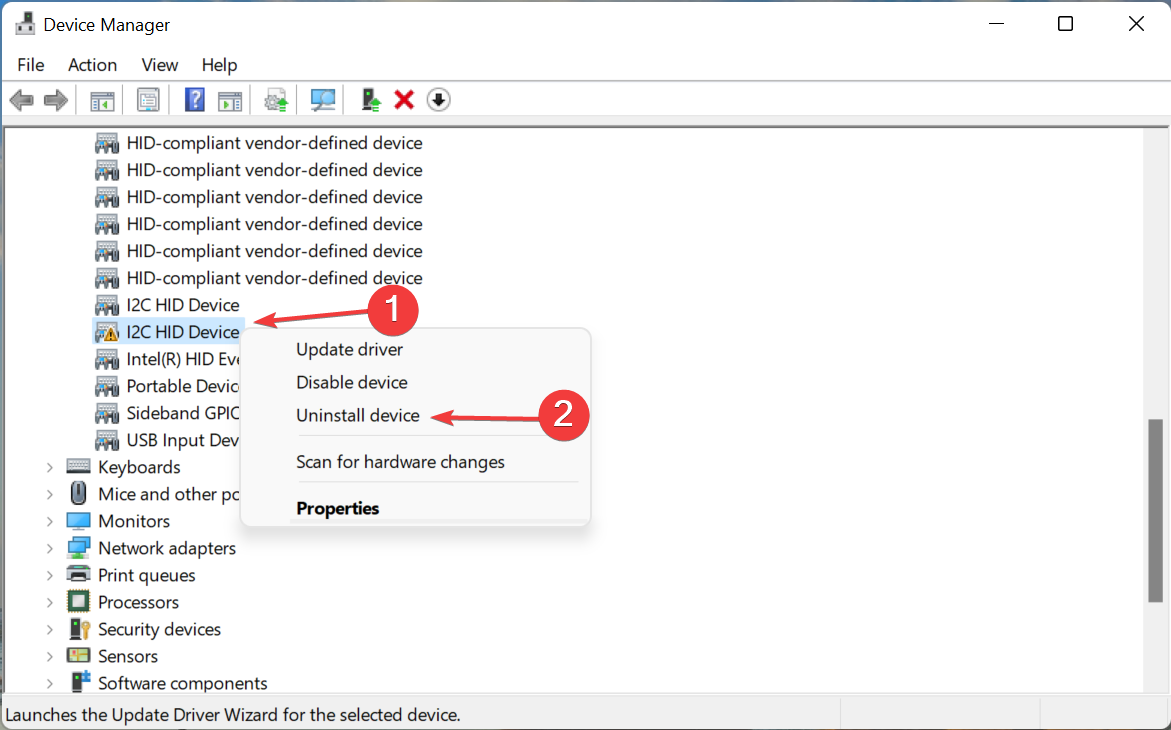Select the highlighted I2C HID Device entry
The height and width of the screenshot is (730, 1171).
[182, 331]
